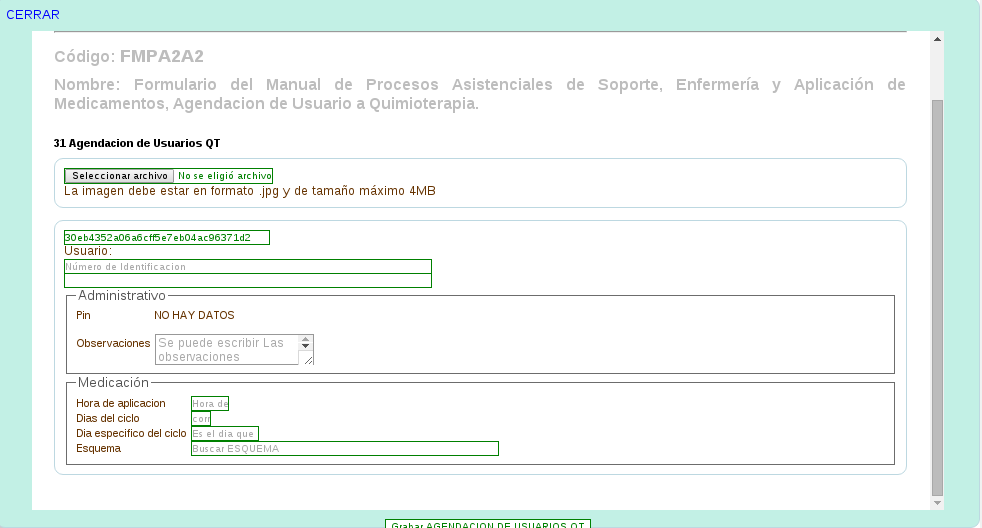Focus the Hora de aplicacion input
The image size is (982, 528).
(210, 404)
